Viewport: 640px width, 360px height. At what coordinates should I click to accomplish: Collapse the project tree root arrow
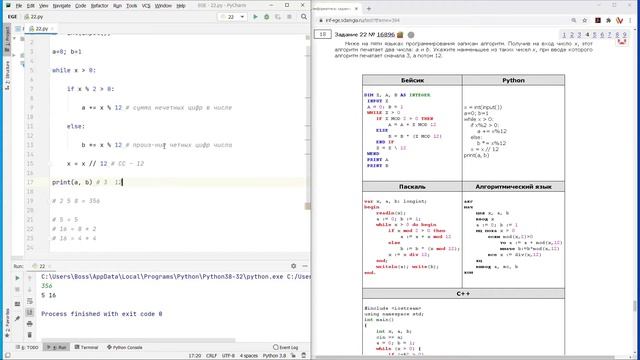(x=15, y=38)
